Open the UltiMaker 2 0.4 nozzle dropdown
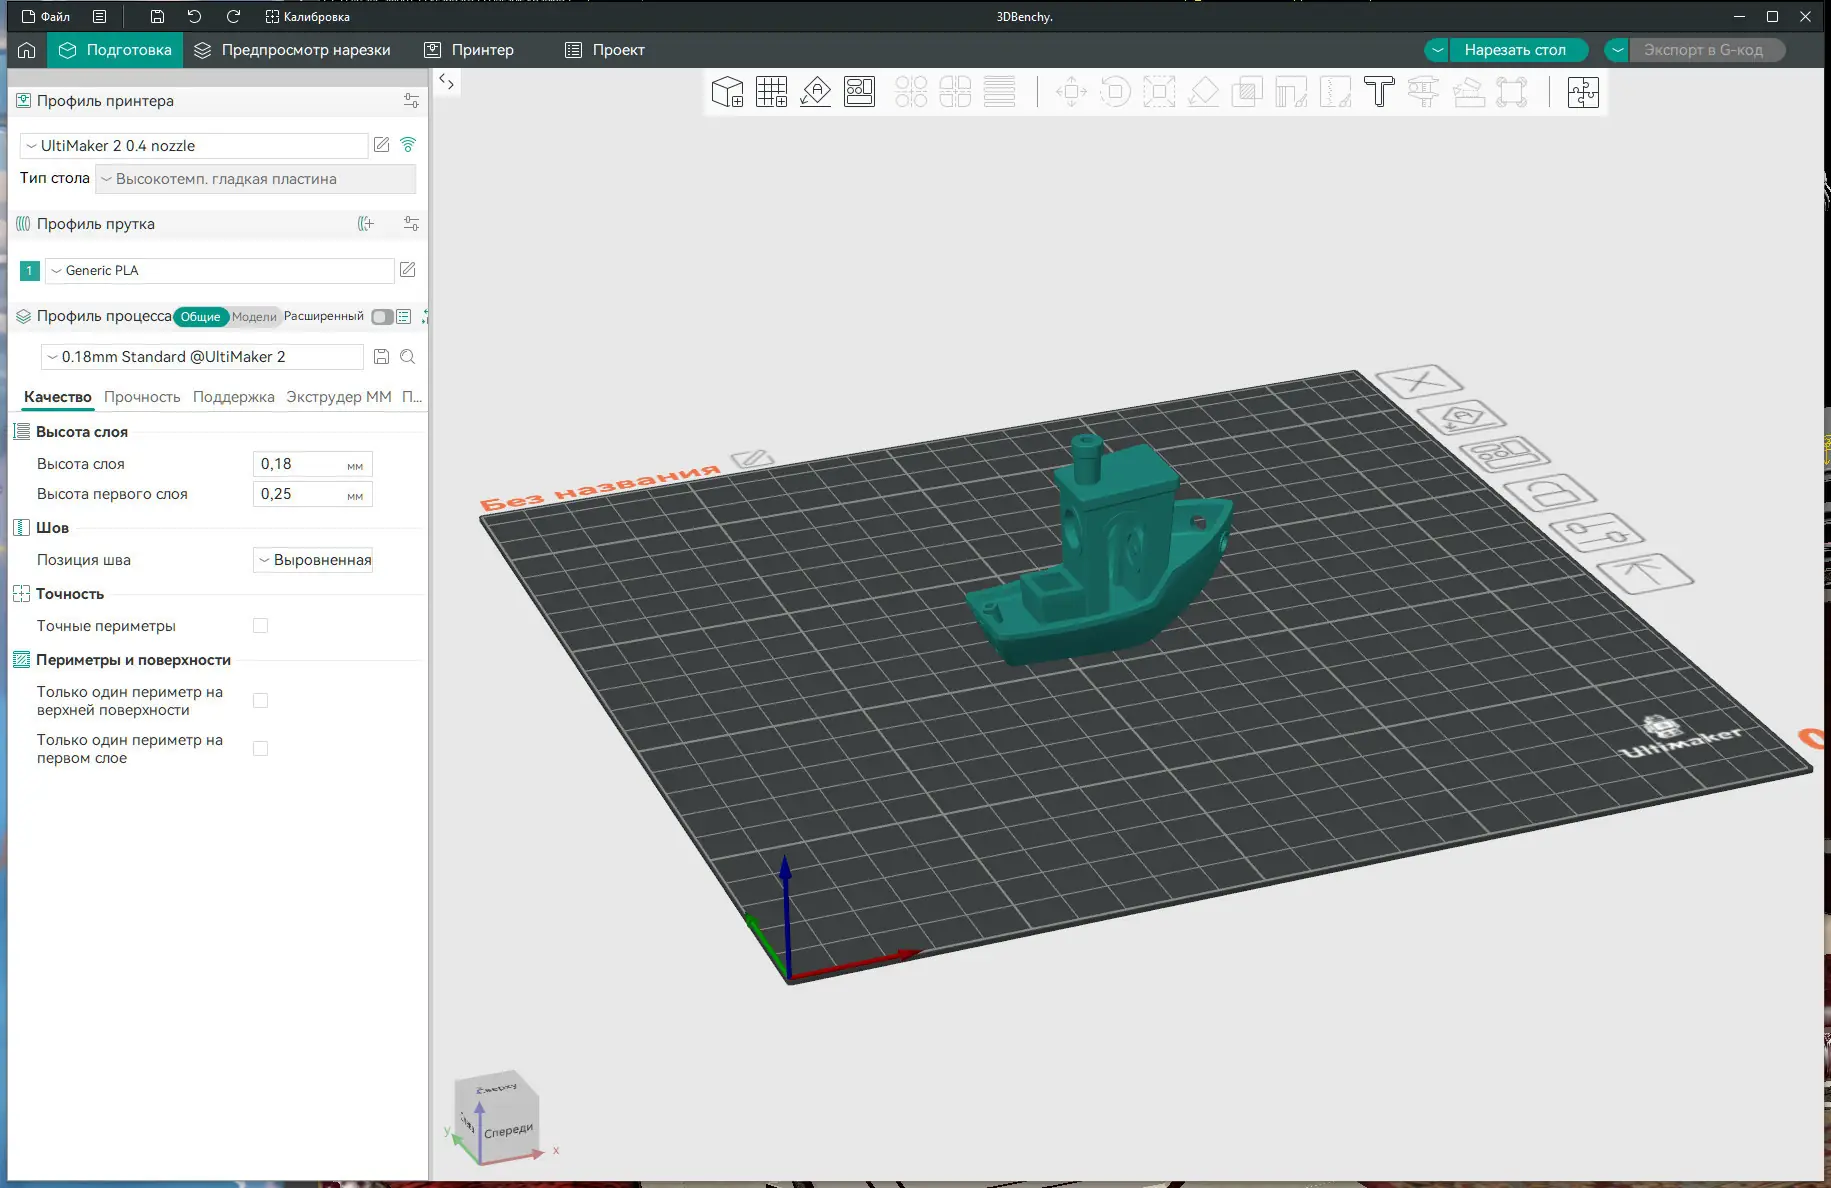The height and width of the screenshot is (1188, 1831). (x=194, y=146)
